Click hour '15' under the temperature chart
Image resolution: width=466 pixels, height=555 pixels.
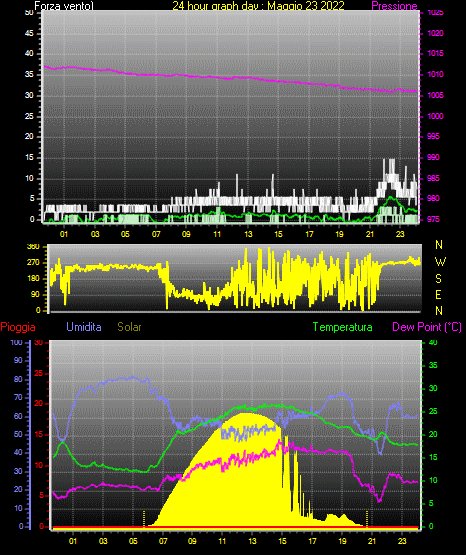282,541
